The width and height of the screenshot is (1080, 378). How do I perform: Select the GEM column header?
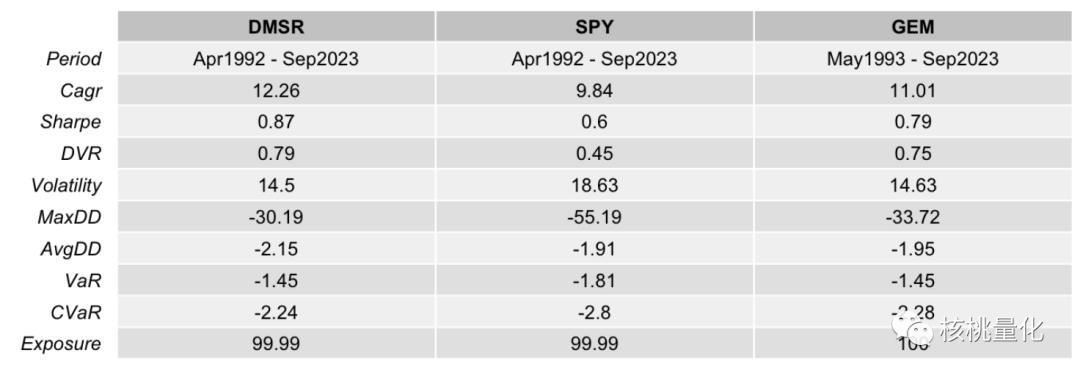click(912, 28)
